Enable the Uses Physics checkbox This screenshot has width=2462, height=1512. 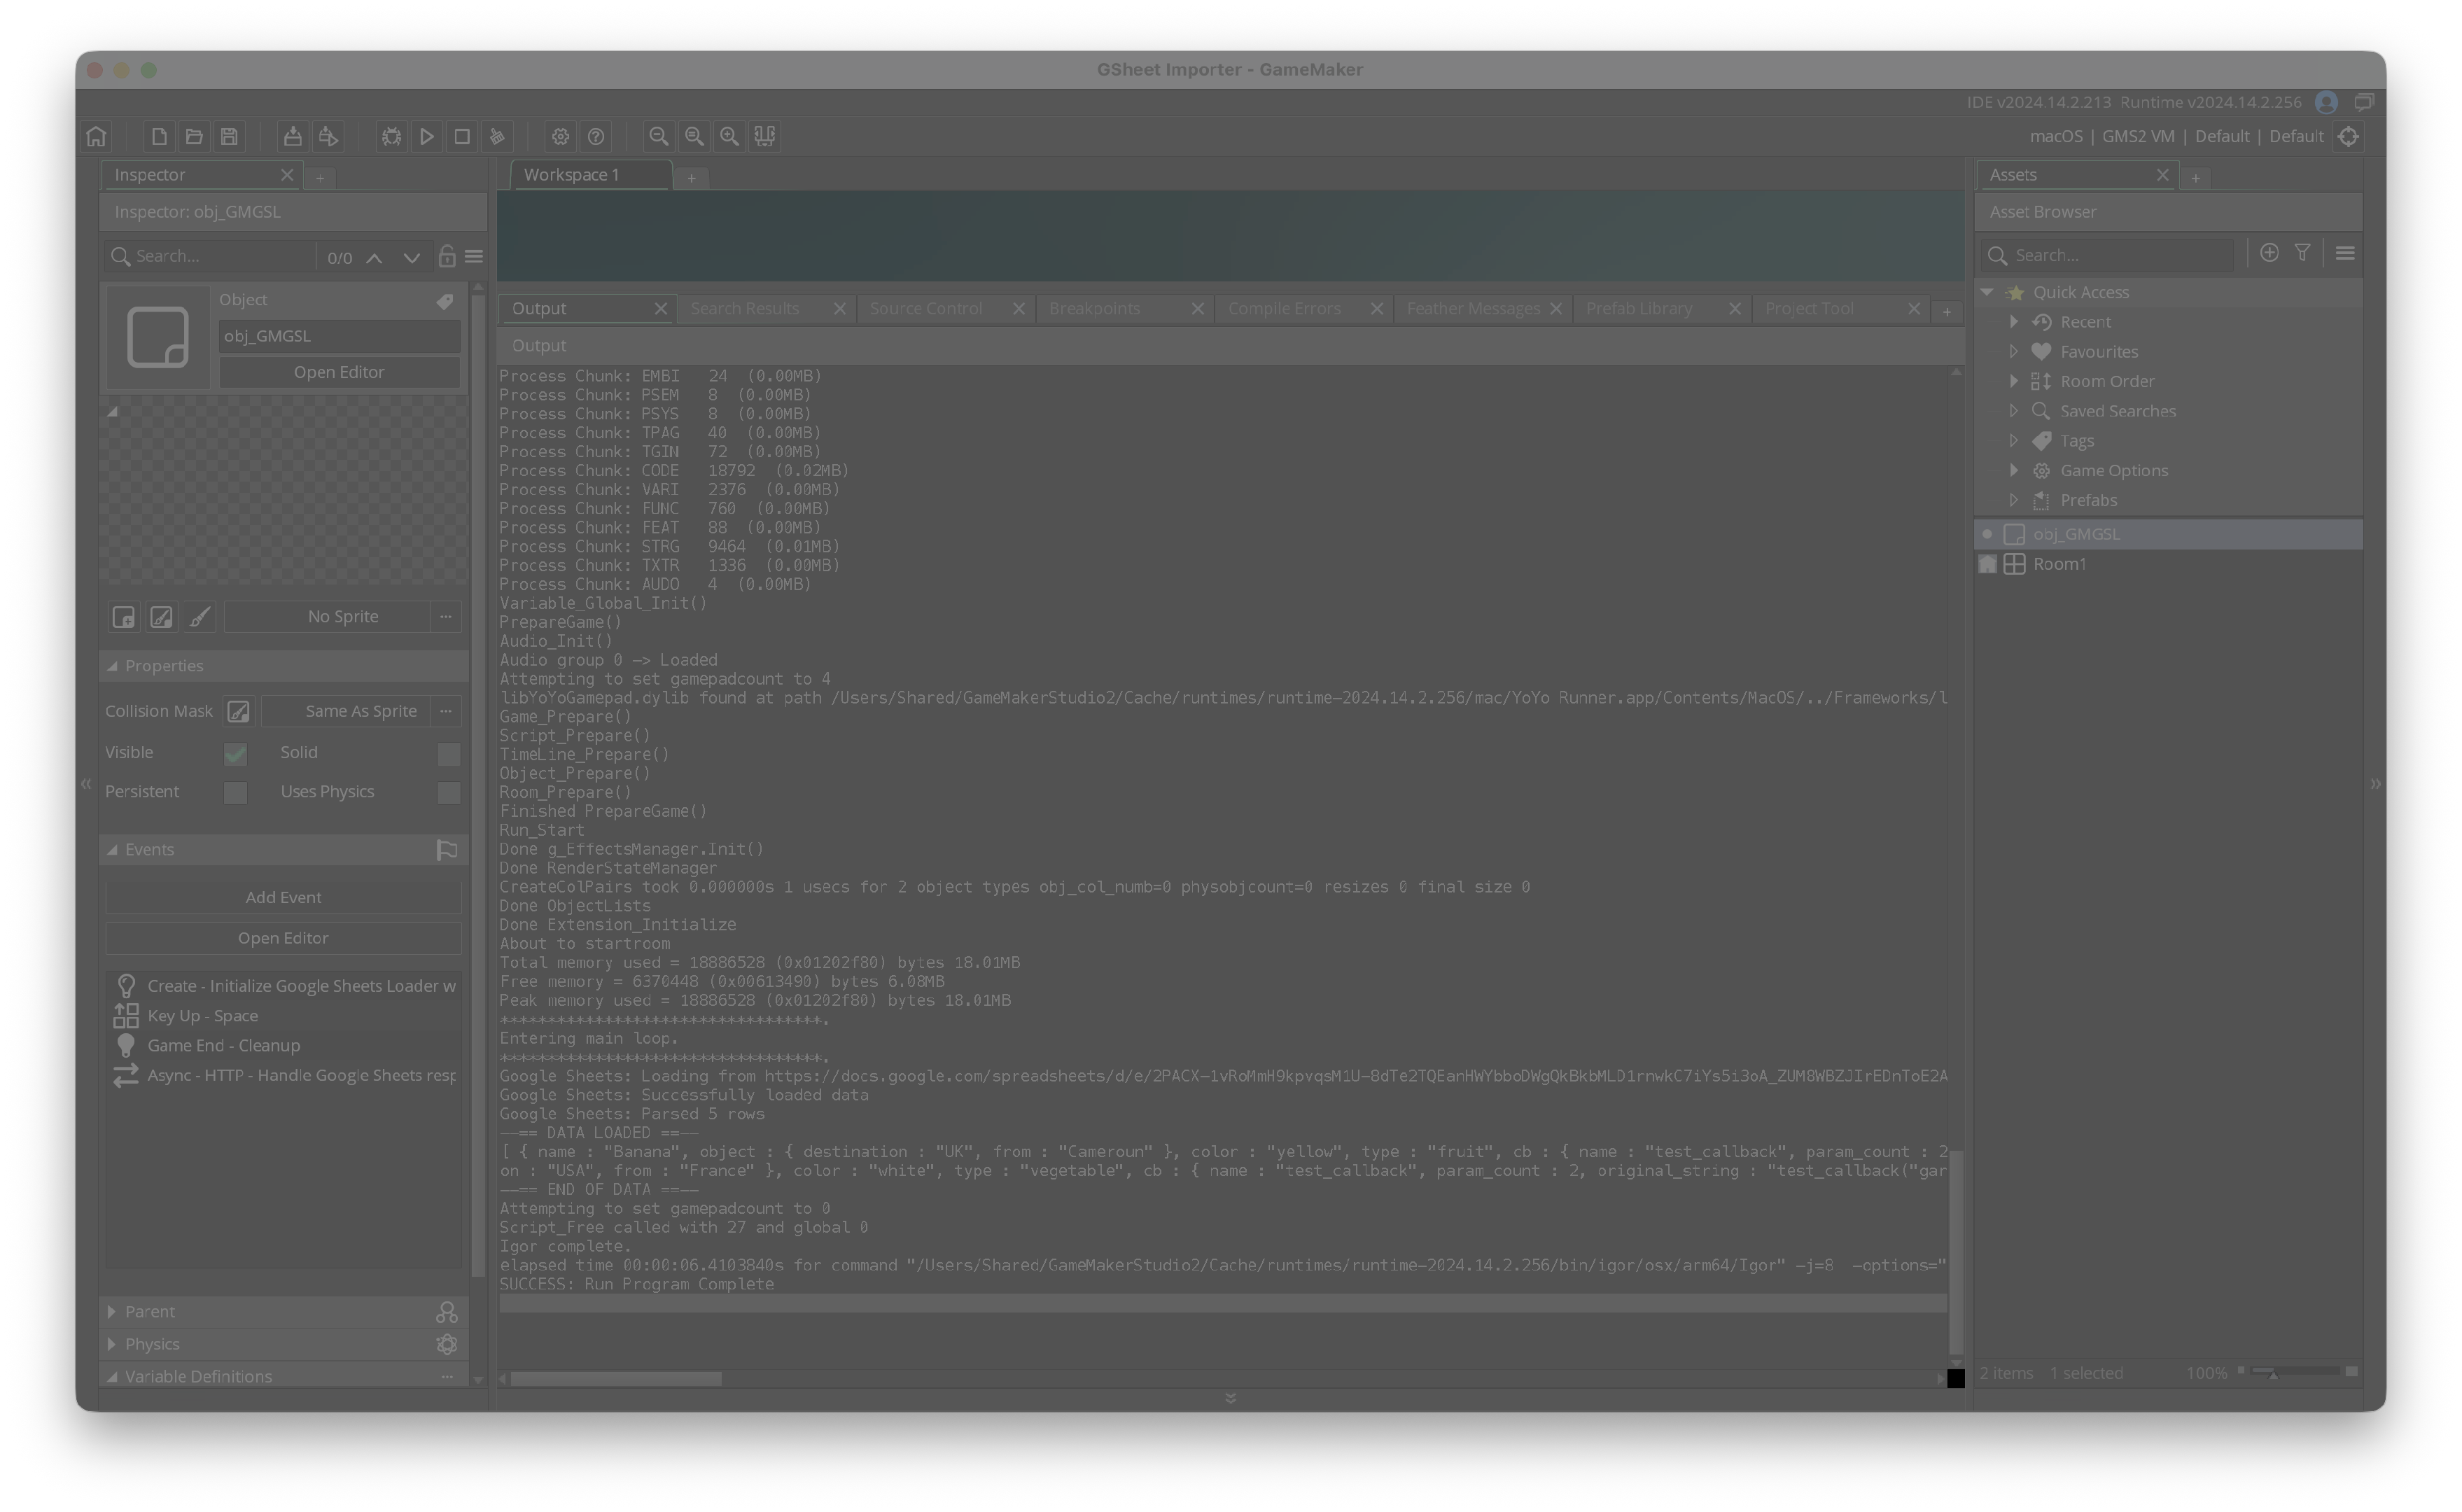448,792
